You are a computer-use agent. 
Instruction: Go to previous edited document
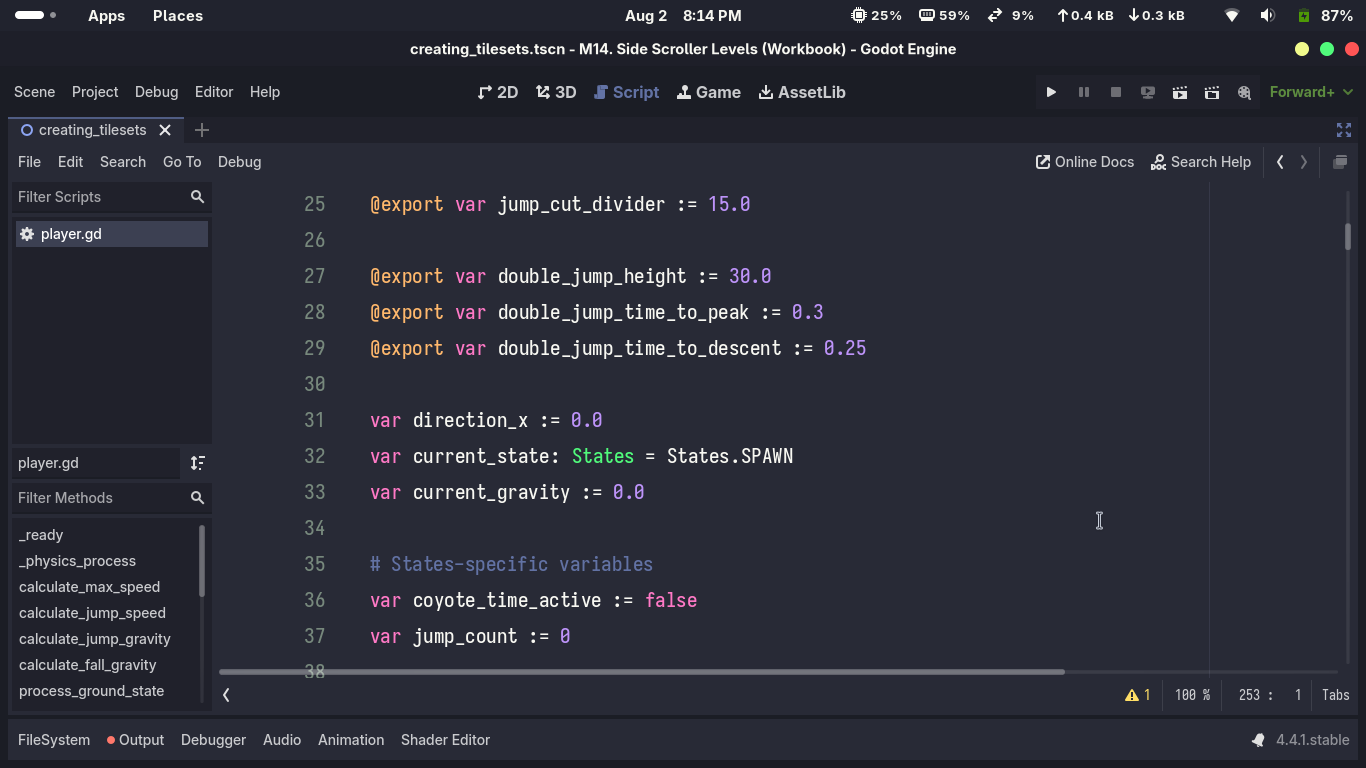pos(1280,162)
